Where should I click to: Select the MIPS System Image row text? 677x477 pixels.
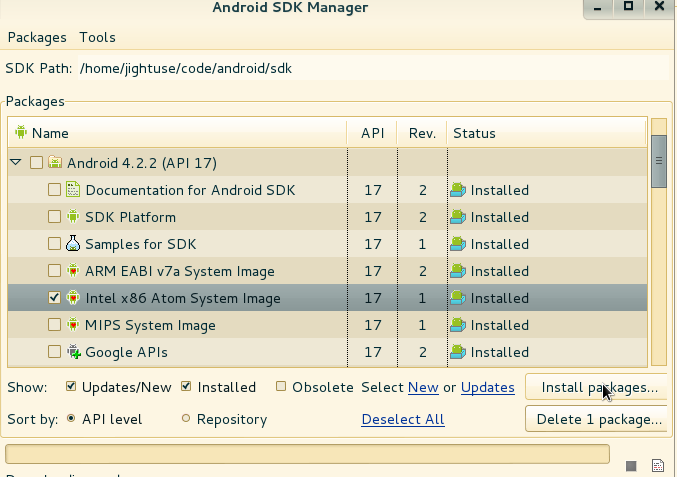click(150, 325)
